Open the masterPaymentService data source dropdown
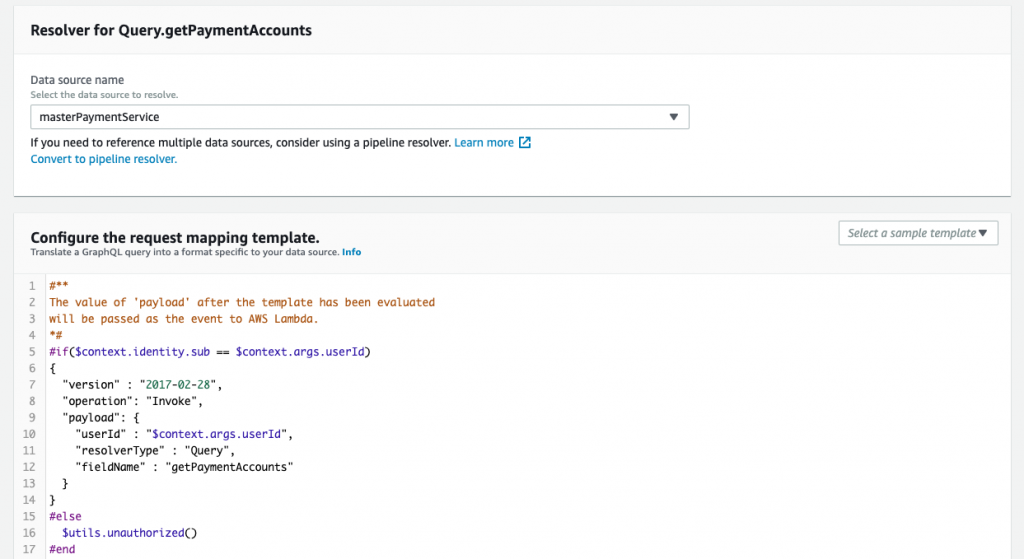This screenshot has width=1024, height=559. point(359,117)
